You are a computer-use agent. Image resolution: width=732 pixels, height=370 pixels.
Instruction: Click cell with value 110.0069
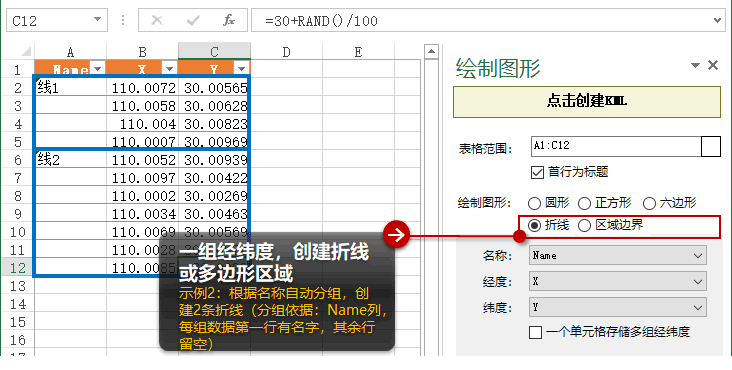[142, 232]
